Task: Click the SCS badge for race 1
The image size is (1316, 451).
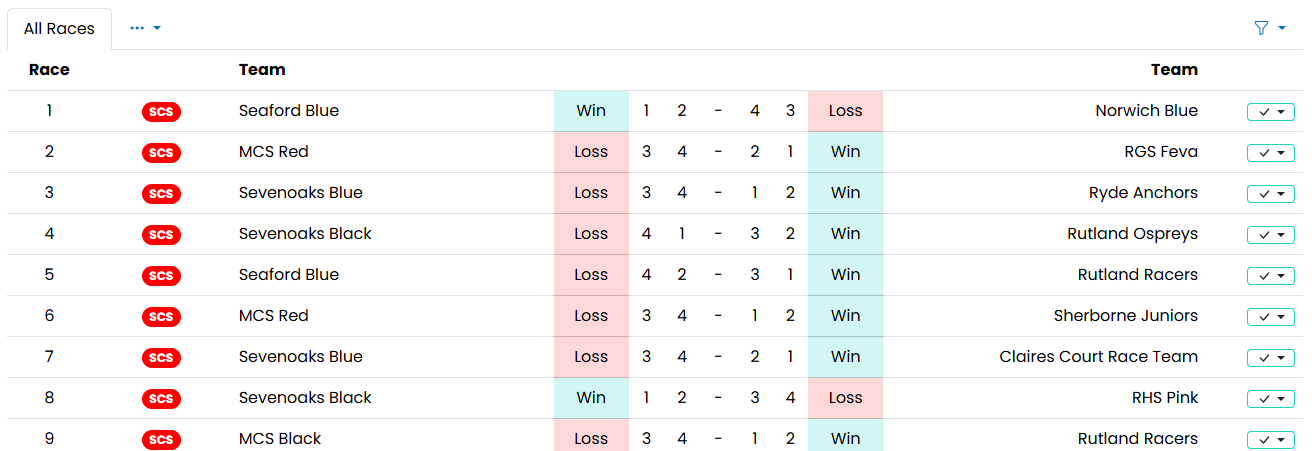Action: [161, 112]
